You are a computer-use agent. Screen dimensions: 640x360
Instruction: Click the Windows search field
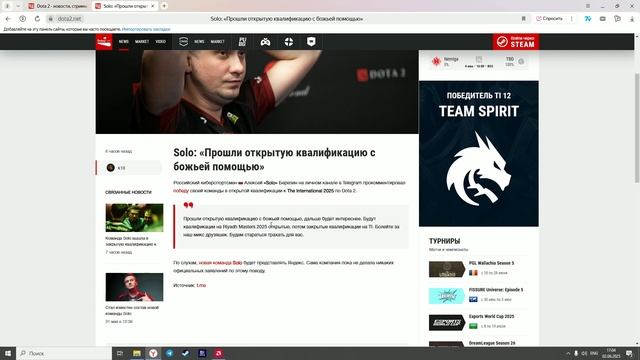(64, 353)
